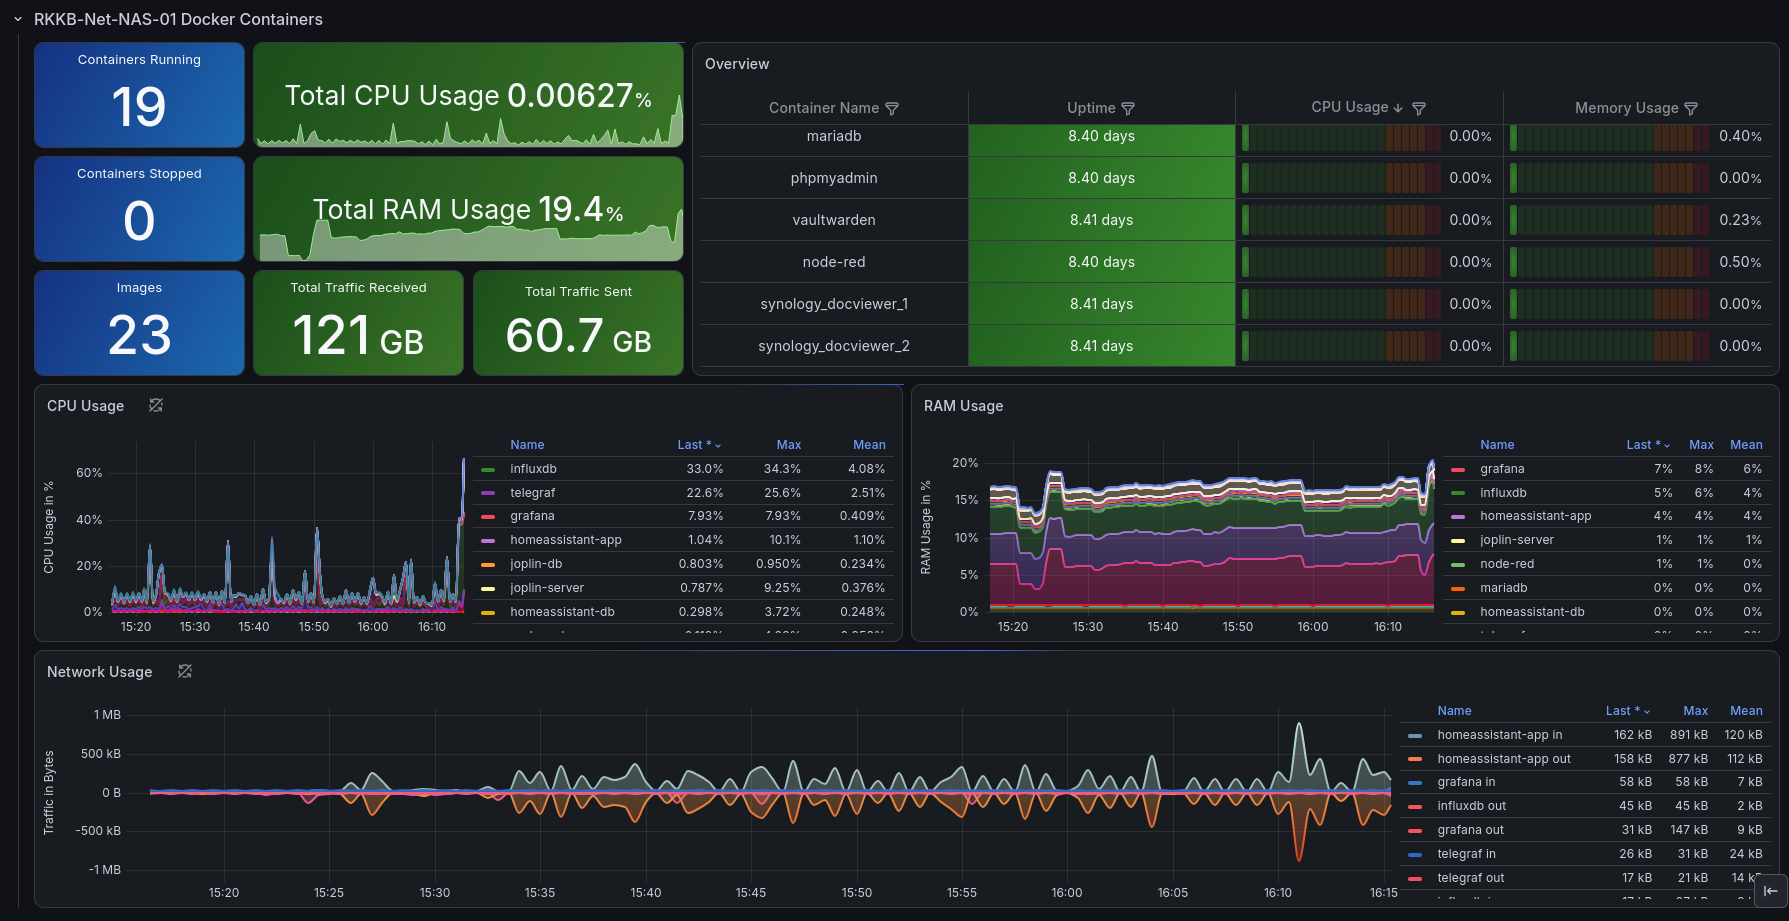Image resolution: width=1789 pixels, height=921 pixels.
Task: Click CPU Usage descending sort arrow in Overview
Action: click(x=1398, y=108)
